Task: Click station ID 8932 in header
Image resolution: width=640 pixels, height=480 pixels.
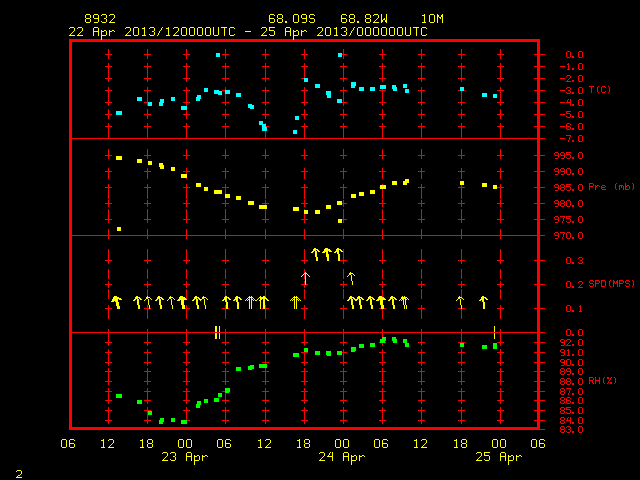Action: tap(100, 19)
